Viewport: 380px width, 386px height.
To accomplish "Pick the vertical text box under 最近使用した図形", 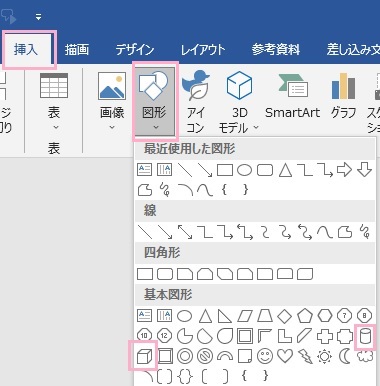I will pyautogui.click(x=165, y=170).
